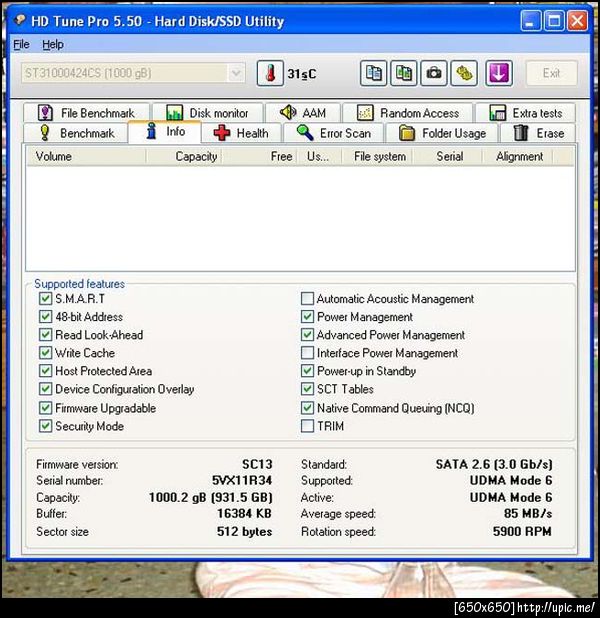The image size is (600, 618).
Task: Save screenshot with the camera icon
Action: pos(434,73)
